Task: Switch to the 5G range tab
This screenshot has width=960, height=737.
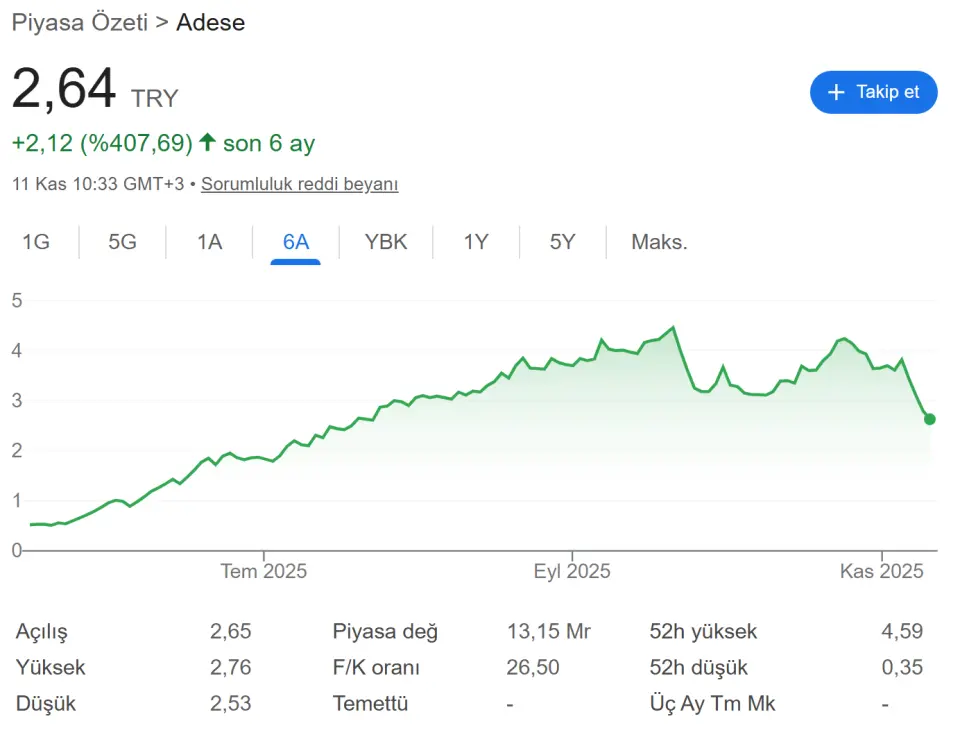Action: coord(122,242)
